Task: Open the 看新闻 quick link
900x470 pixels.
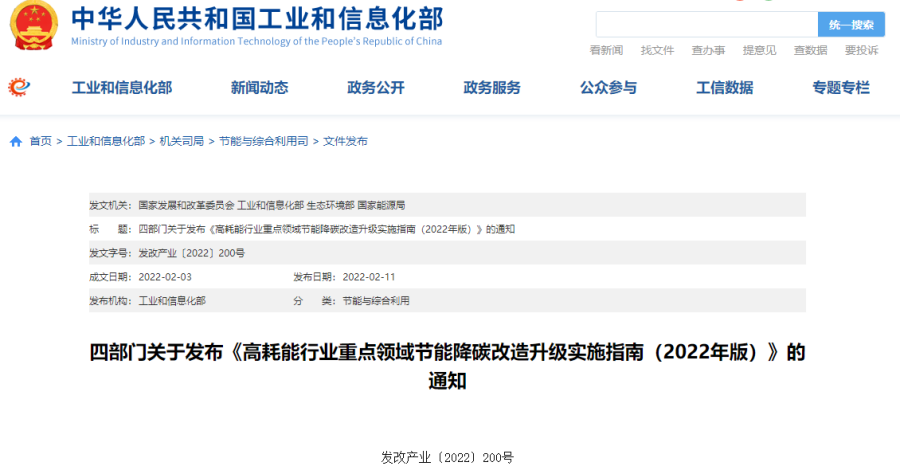Action: [606, 51]
